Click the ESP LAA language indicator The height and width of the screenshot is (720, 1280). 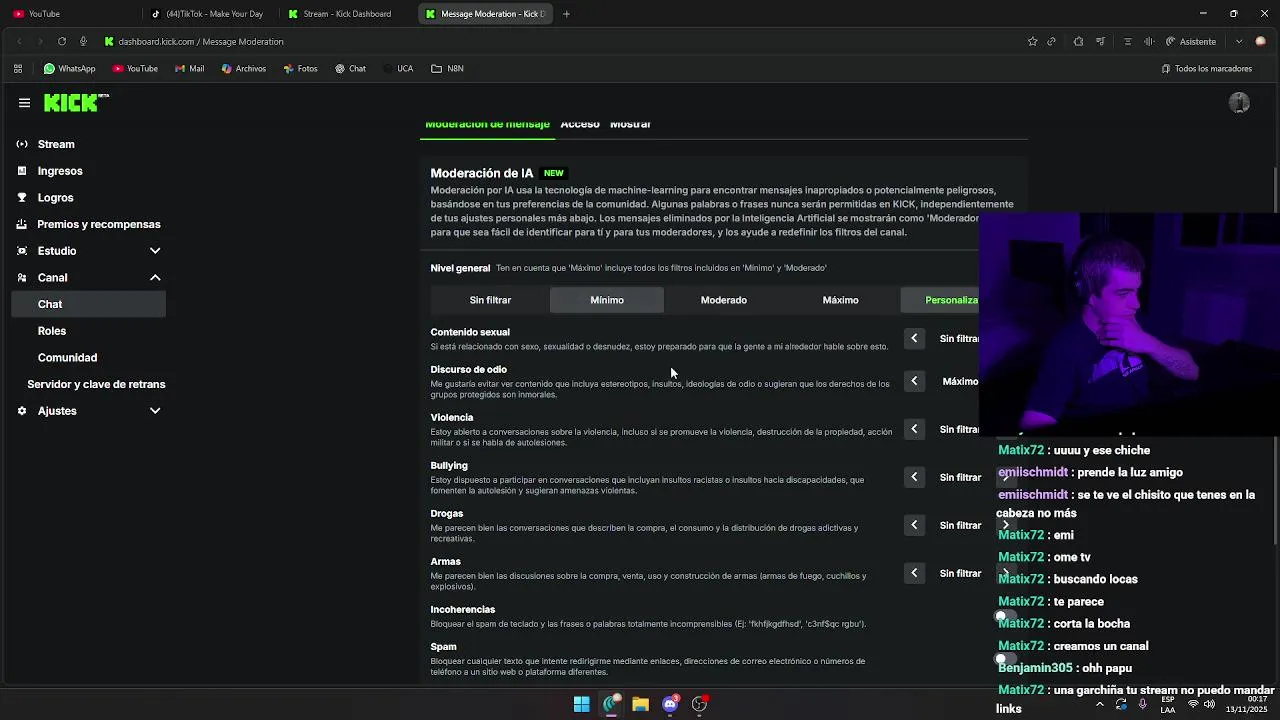tap(1168, 704)
